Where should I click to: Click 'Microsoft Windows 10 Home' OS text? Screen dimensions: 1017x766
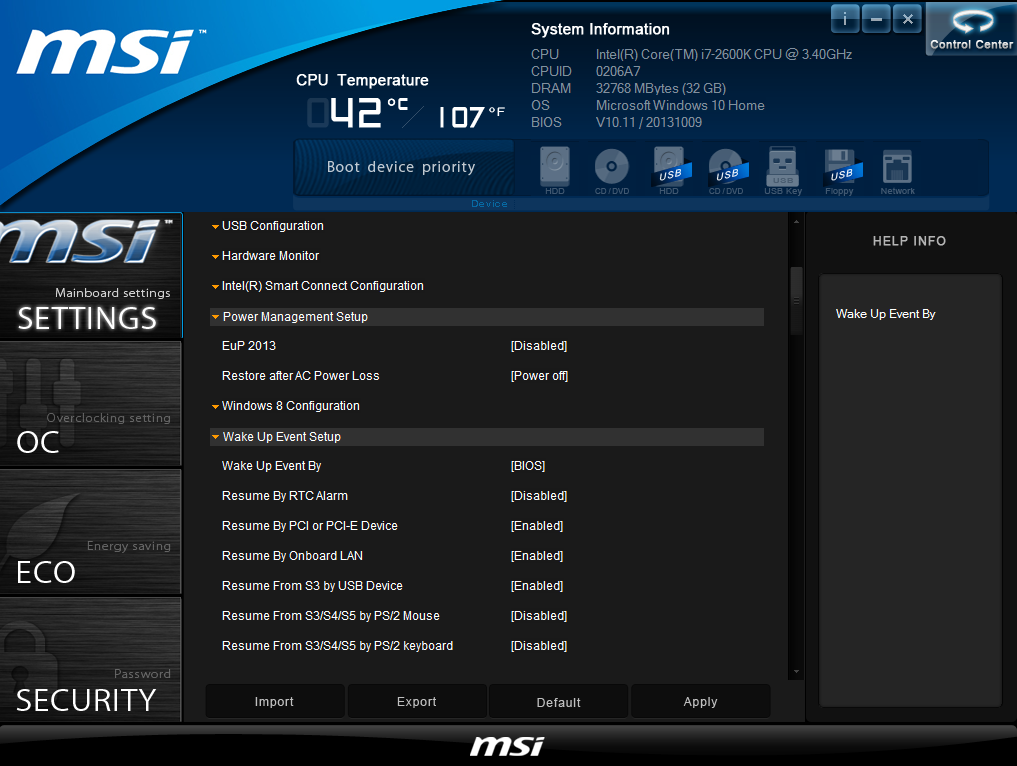[x=680, y=105]
